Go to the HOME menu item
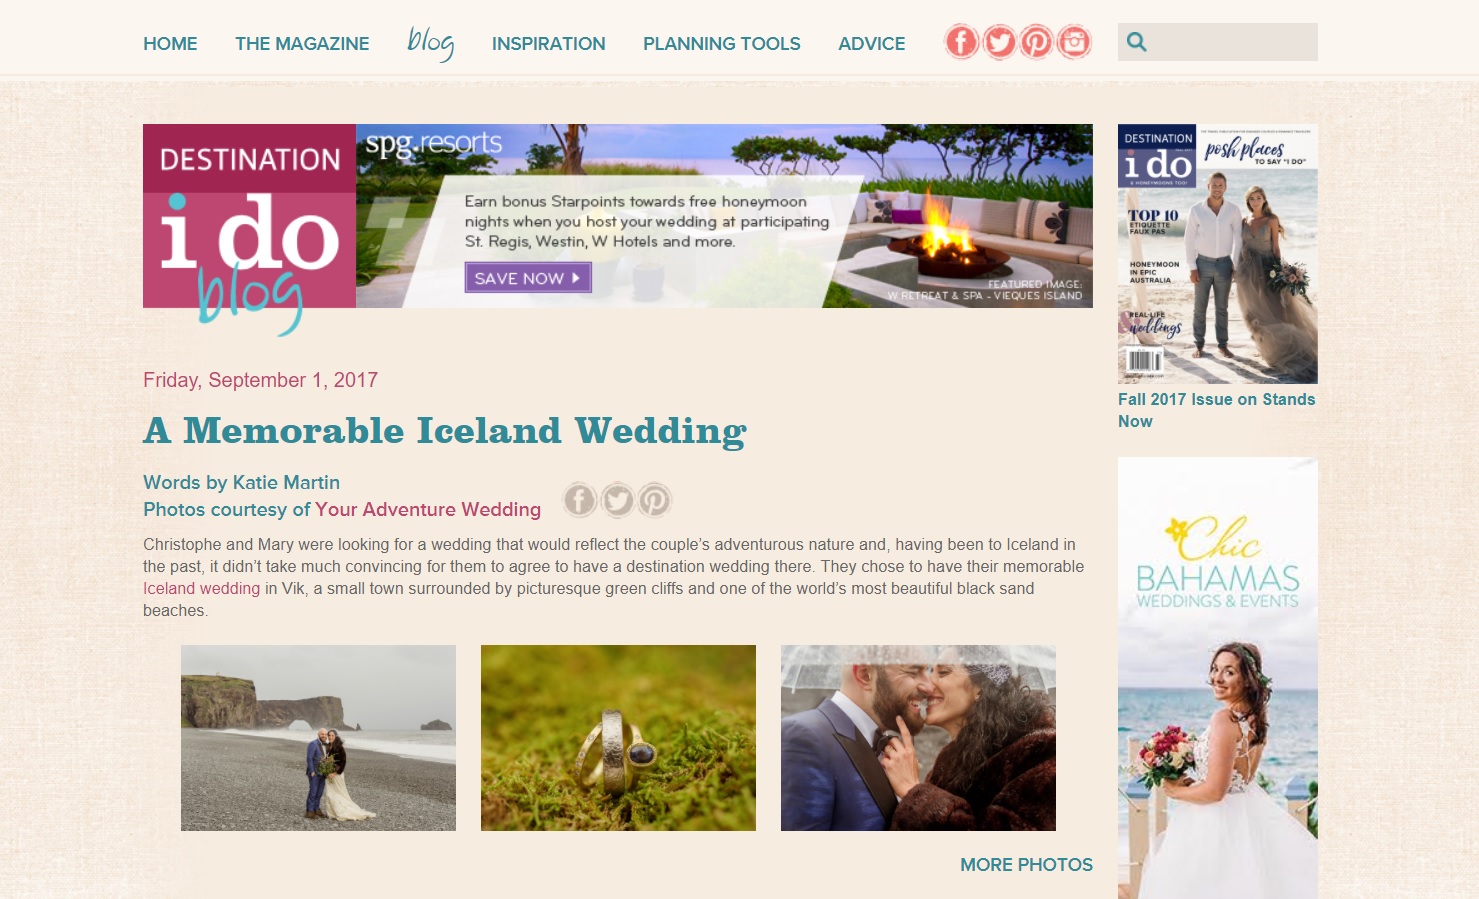The image size is (1479, 899). coord(170,44)
